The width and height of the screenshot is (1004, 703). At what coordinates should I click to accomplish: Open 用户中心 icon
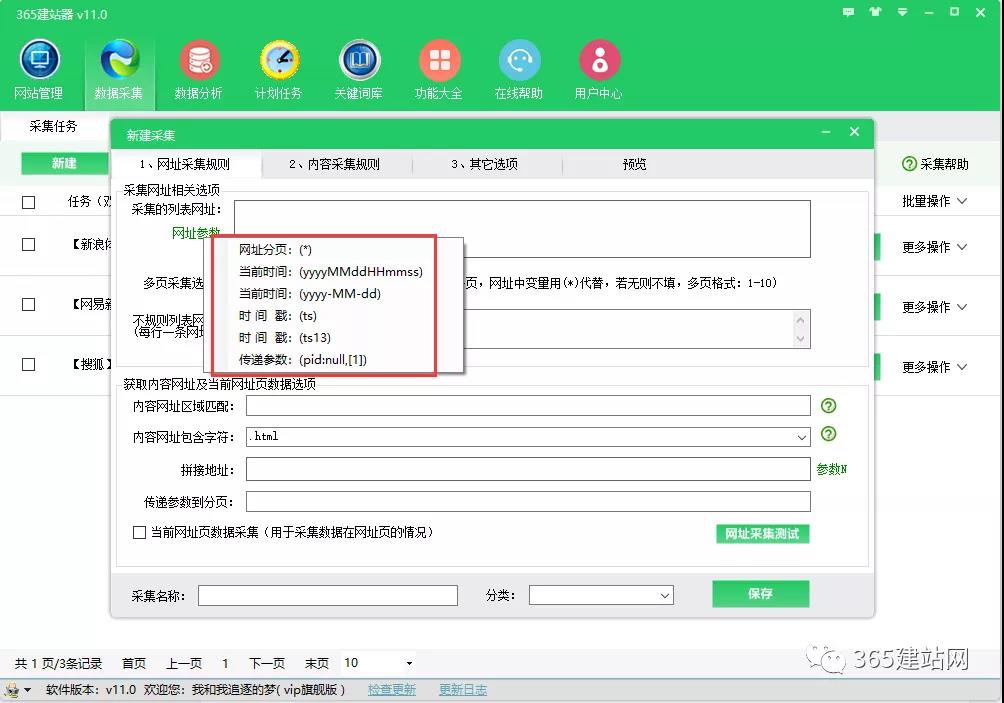[599, 70]
